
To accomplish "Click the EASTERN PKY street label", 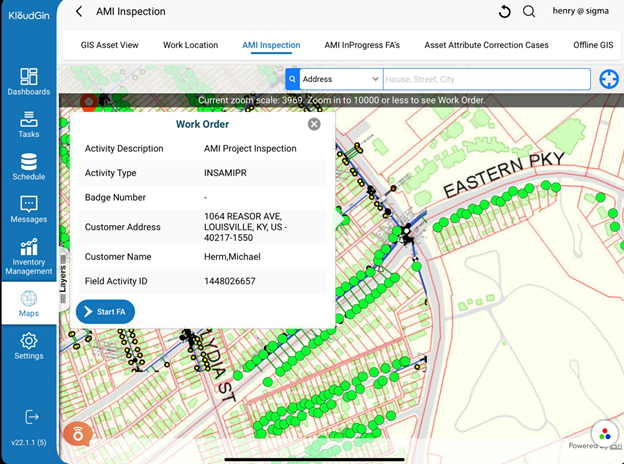I will [504, 174].
